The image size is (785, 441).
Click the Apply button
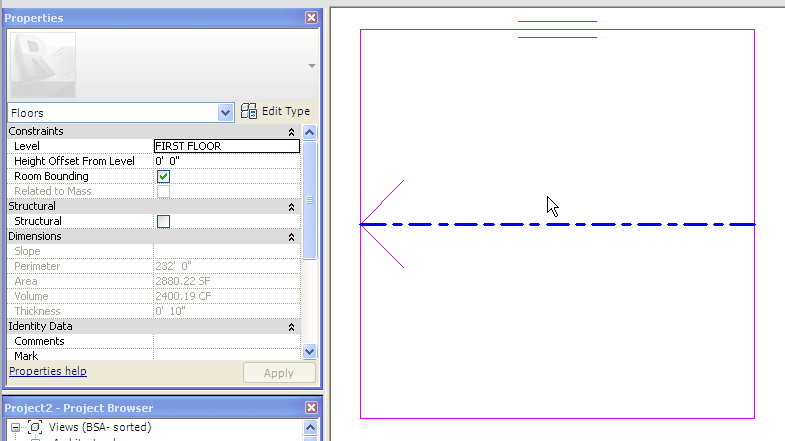coord(279,373)
